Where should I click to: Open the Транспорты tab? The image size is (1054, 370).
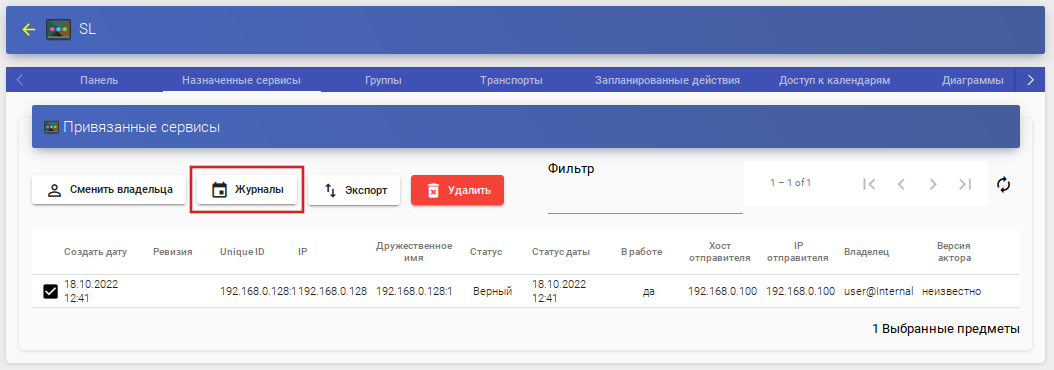pyautogui.click(x=512, y=81)
